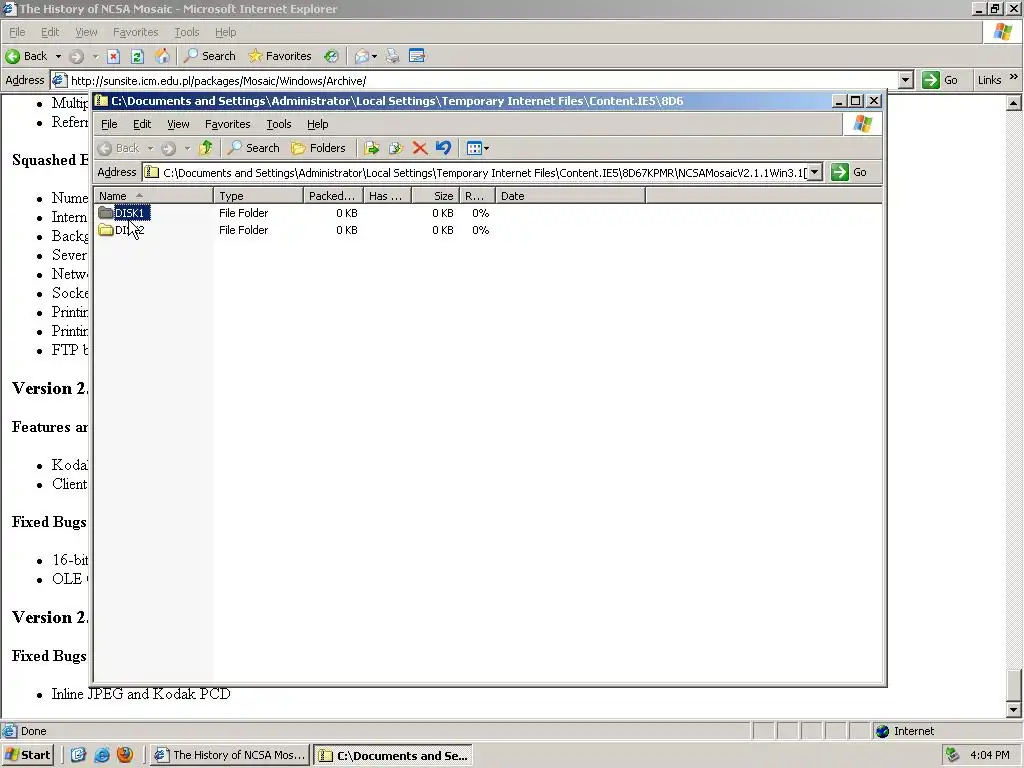Viewport: 1024px width, 768px height.
Task: Click the Copy To icon
Action: 396,148
